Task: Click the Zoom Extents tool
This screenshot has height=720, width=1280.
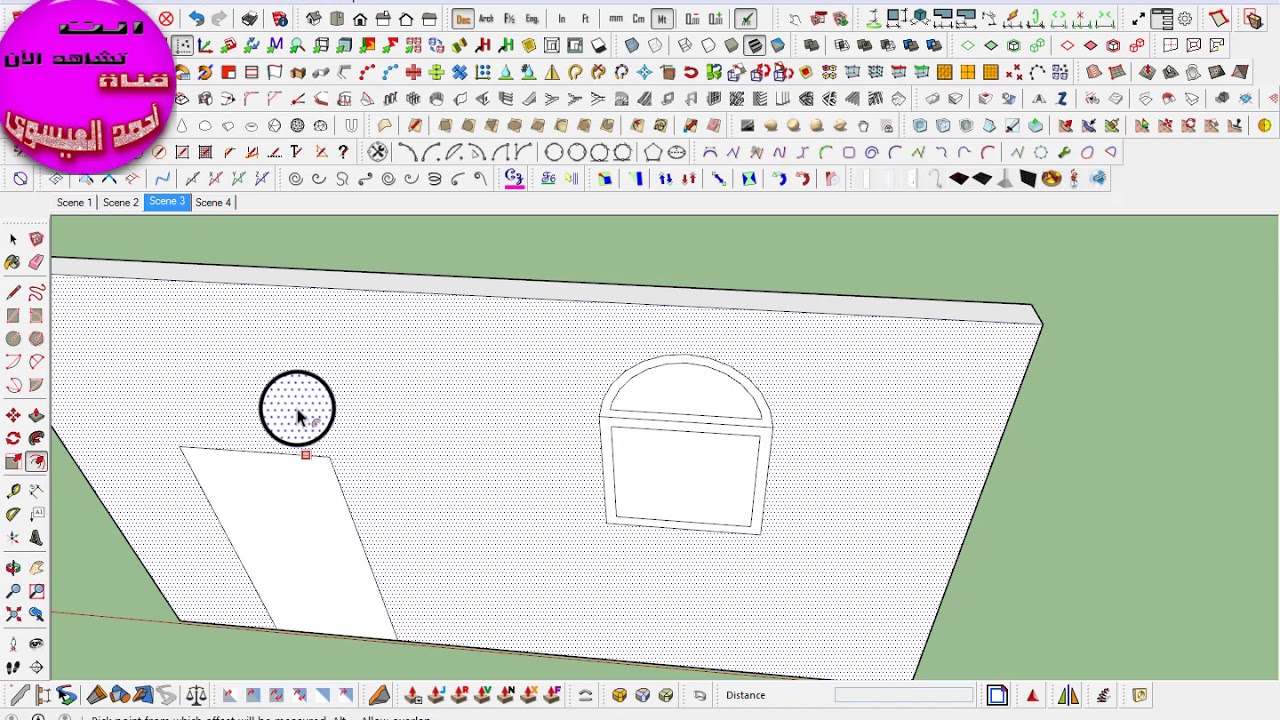Action: (x=13, y=614)
